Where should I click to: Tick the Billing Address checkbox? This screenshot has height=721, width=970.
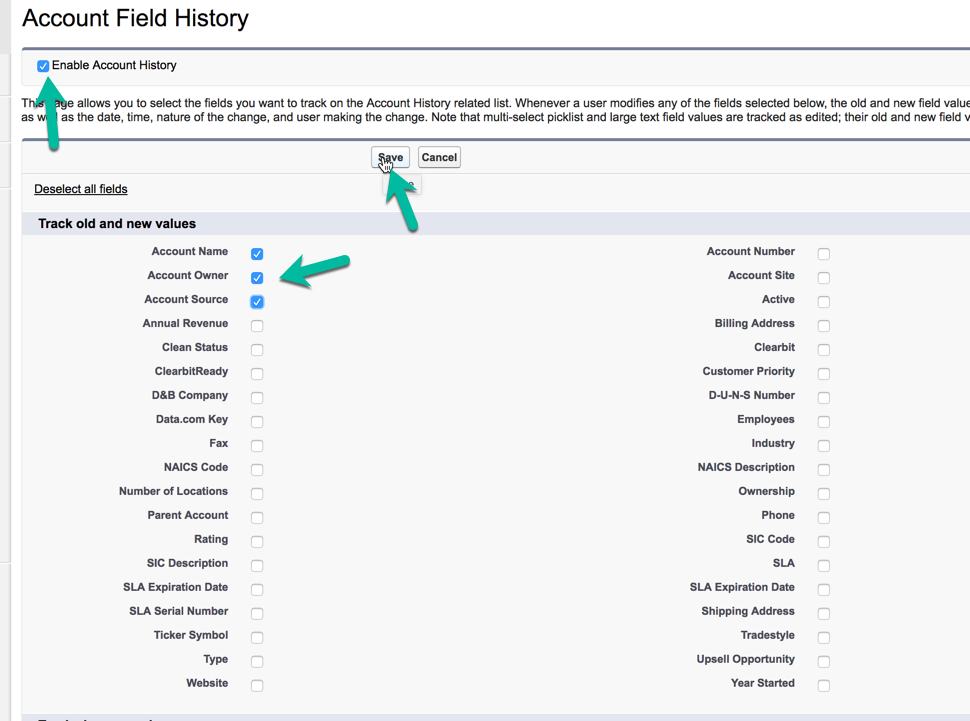(824, 326)
